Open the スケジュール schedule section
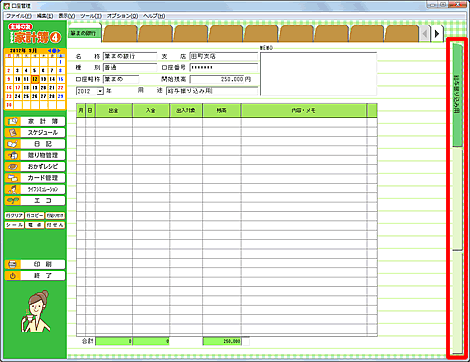 coord(35,133)
